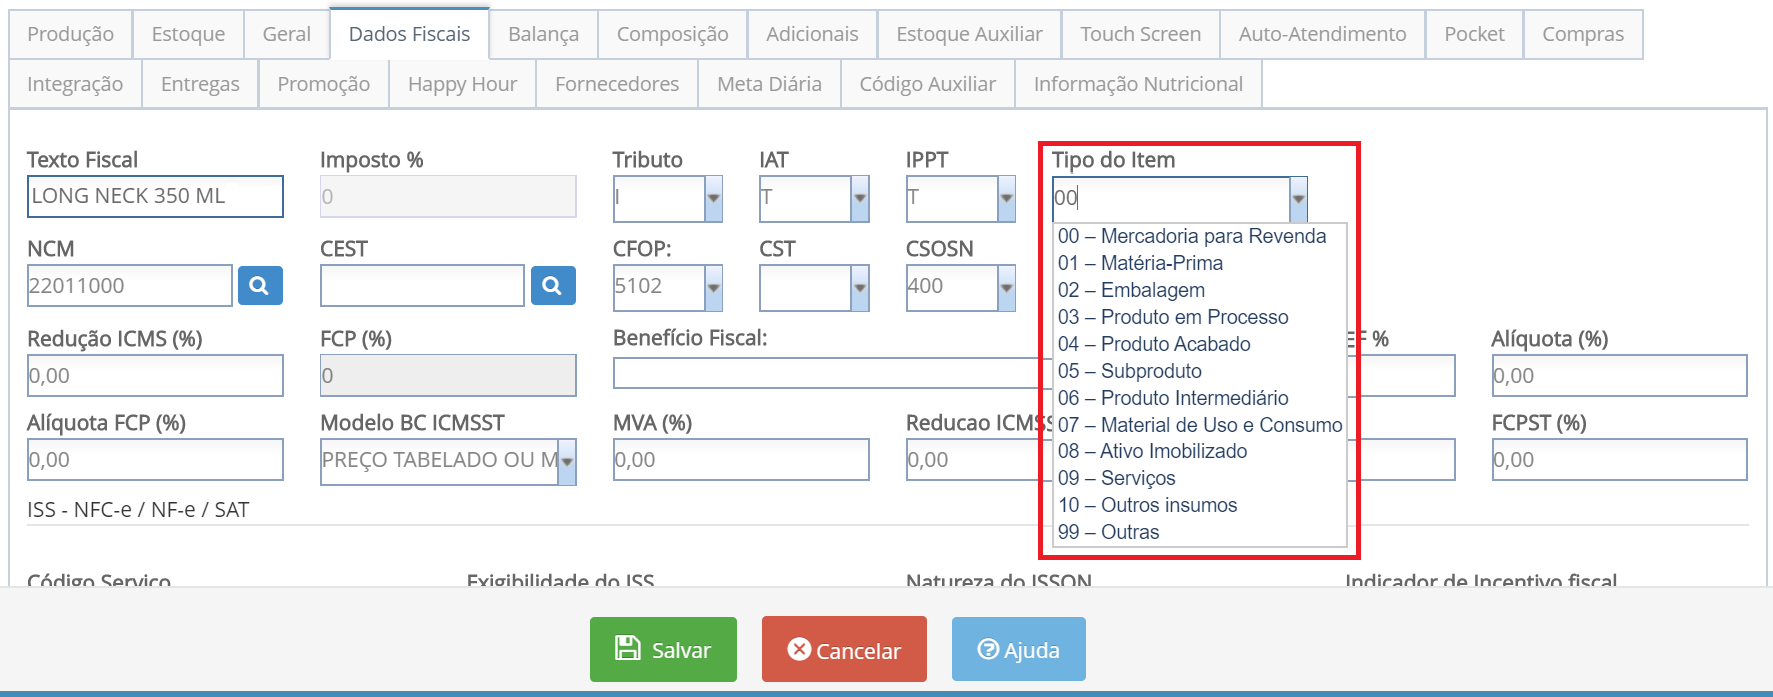Switch to Estoque Auxiliar tab
The height and width of the screenshot is (697, 1773).
point(969,34)
